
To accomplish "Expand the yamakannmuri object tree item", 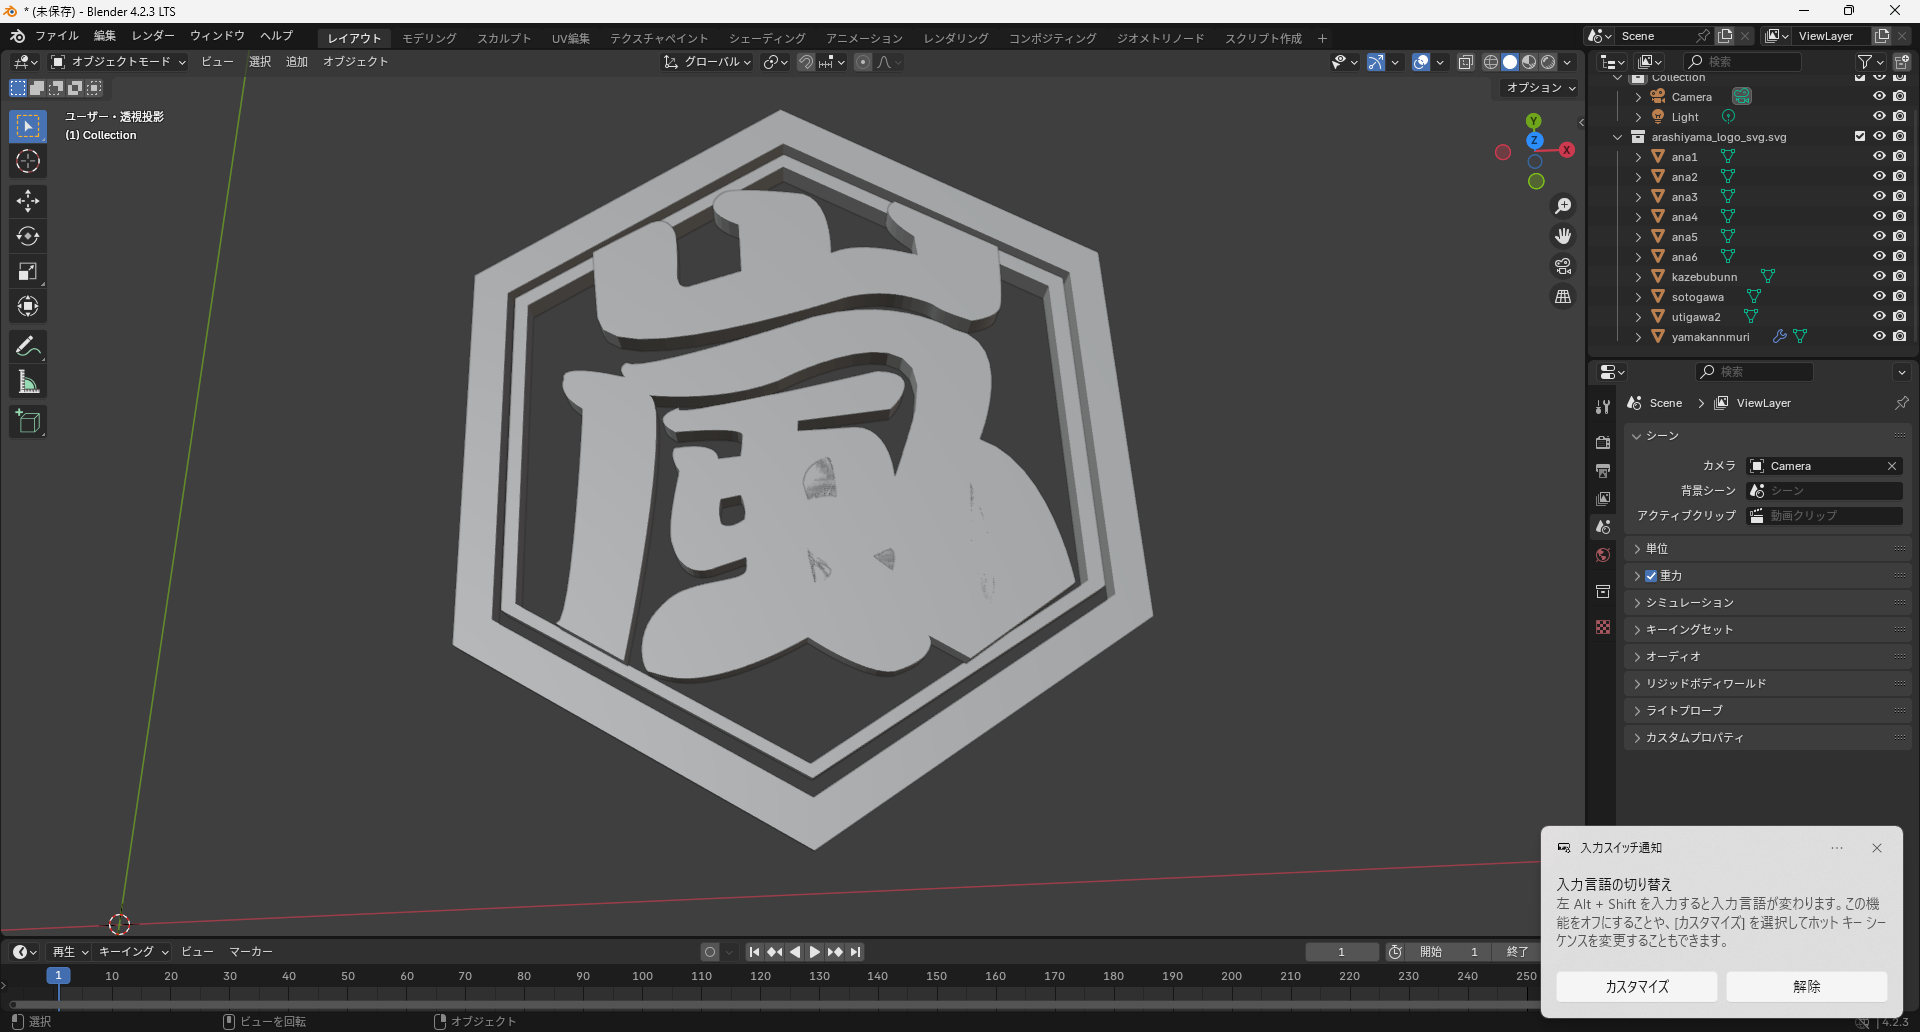I will tap(1638, 337).
